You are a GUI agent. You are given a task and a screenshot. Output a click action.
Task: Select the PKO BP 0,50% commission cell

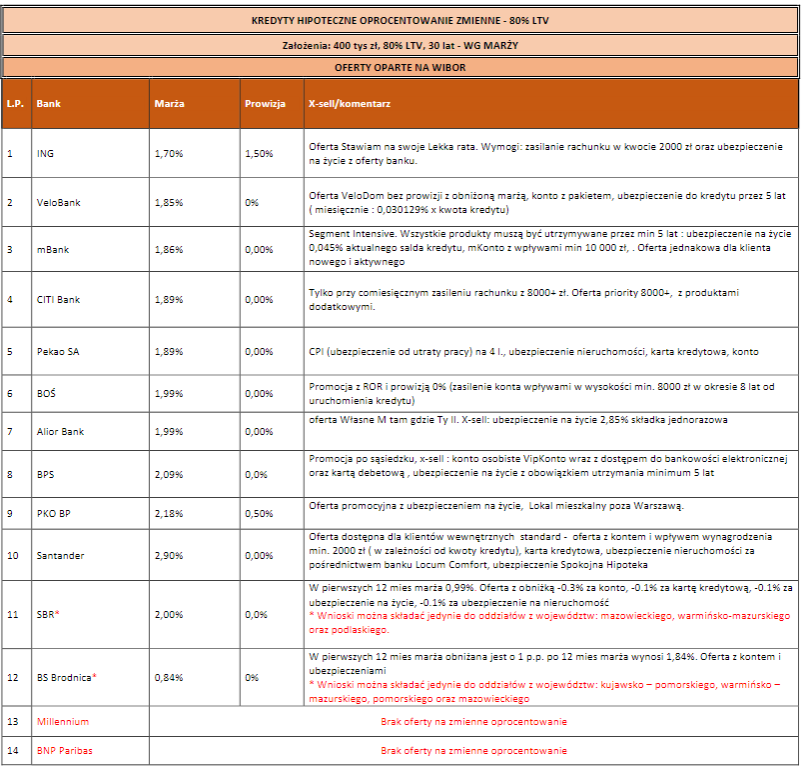point(258,513)
